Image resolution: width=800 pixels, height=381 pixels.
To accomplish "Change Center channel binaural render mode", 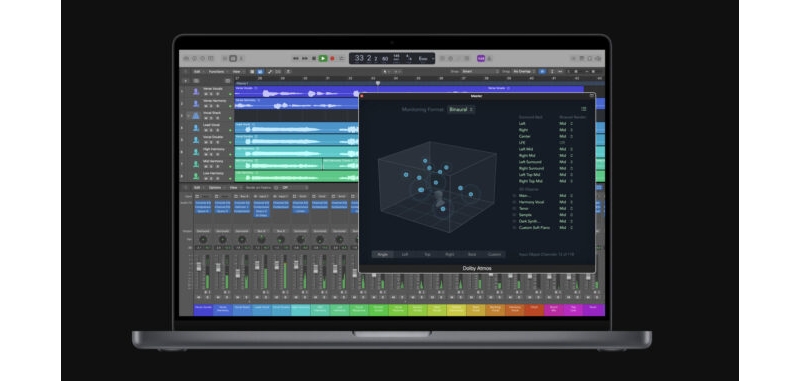I will (x=566, y=137).
